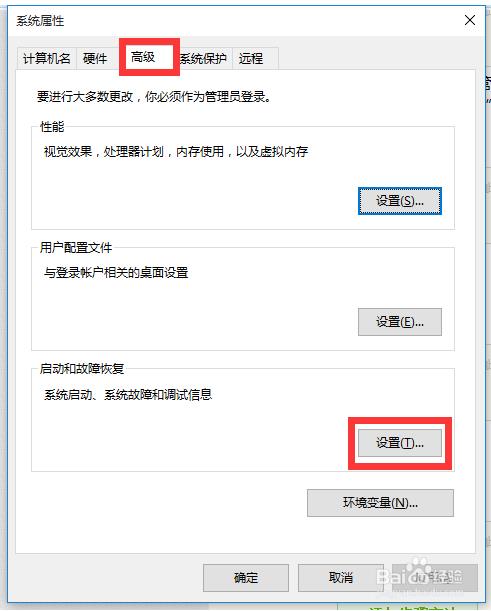This screenshot has width=491, height=611.
Task: Click the 系统属性 title bar text
Action: click(40, 21)
